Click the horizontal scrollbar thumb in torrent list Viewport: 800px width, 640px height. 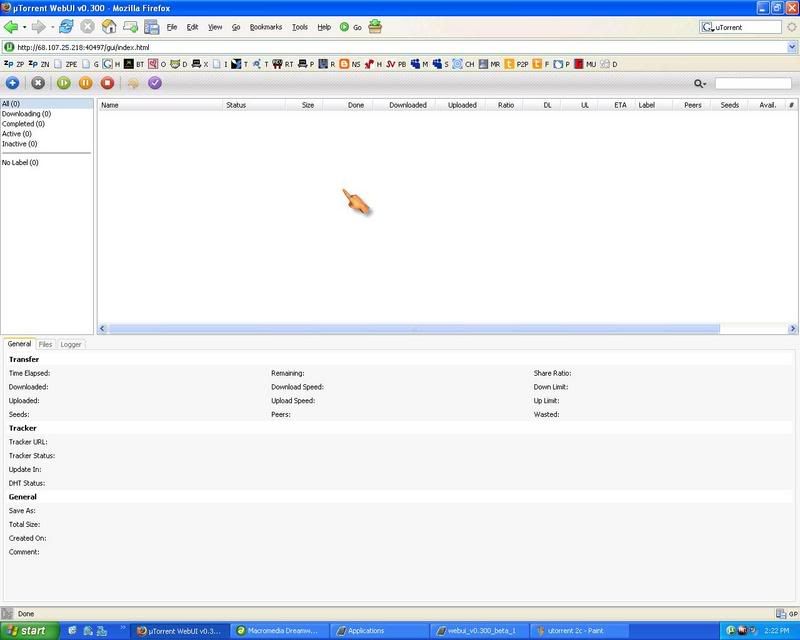(414, 329)
